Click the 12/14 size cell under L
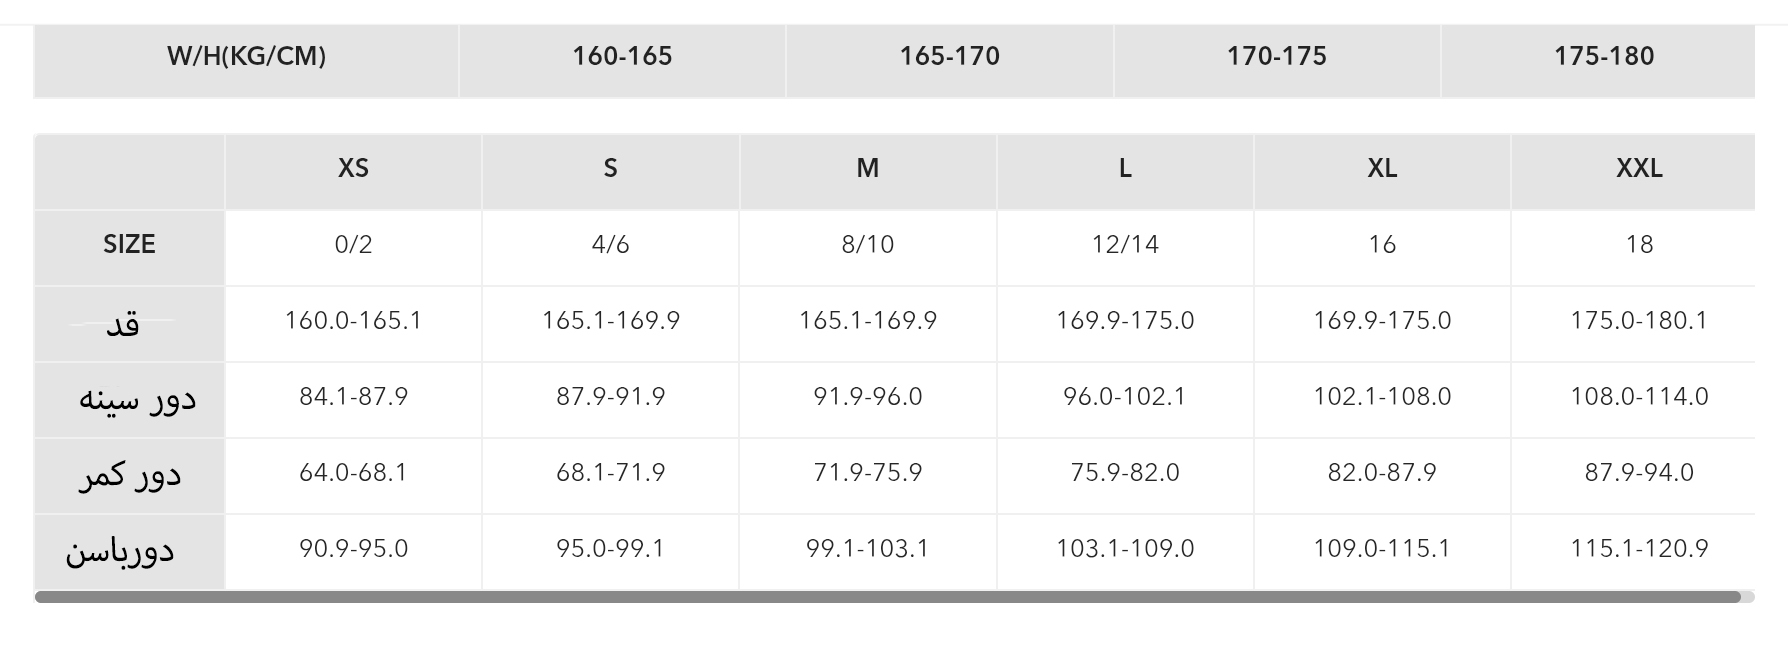The height and width of the screenshot is (648, 1788). point(1125,244)
